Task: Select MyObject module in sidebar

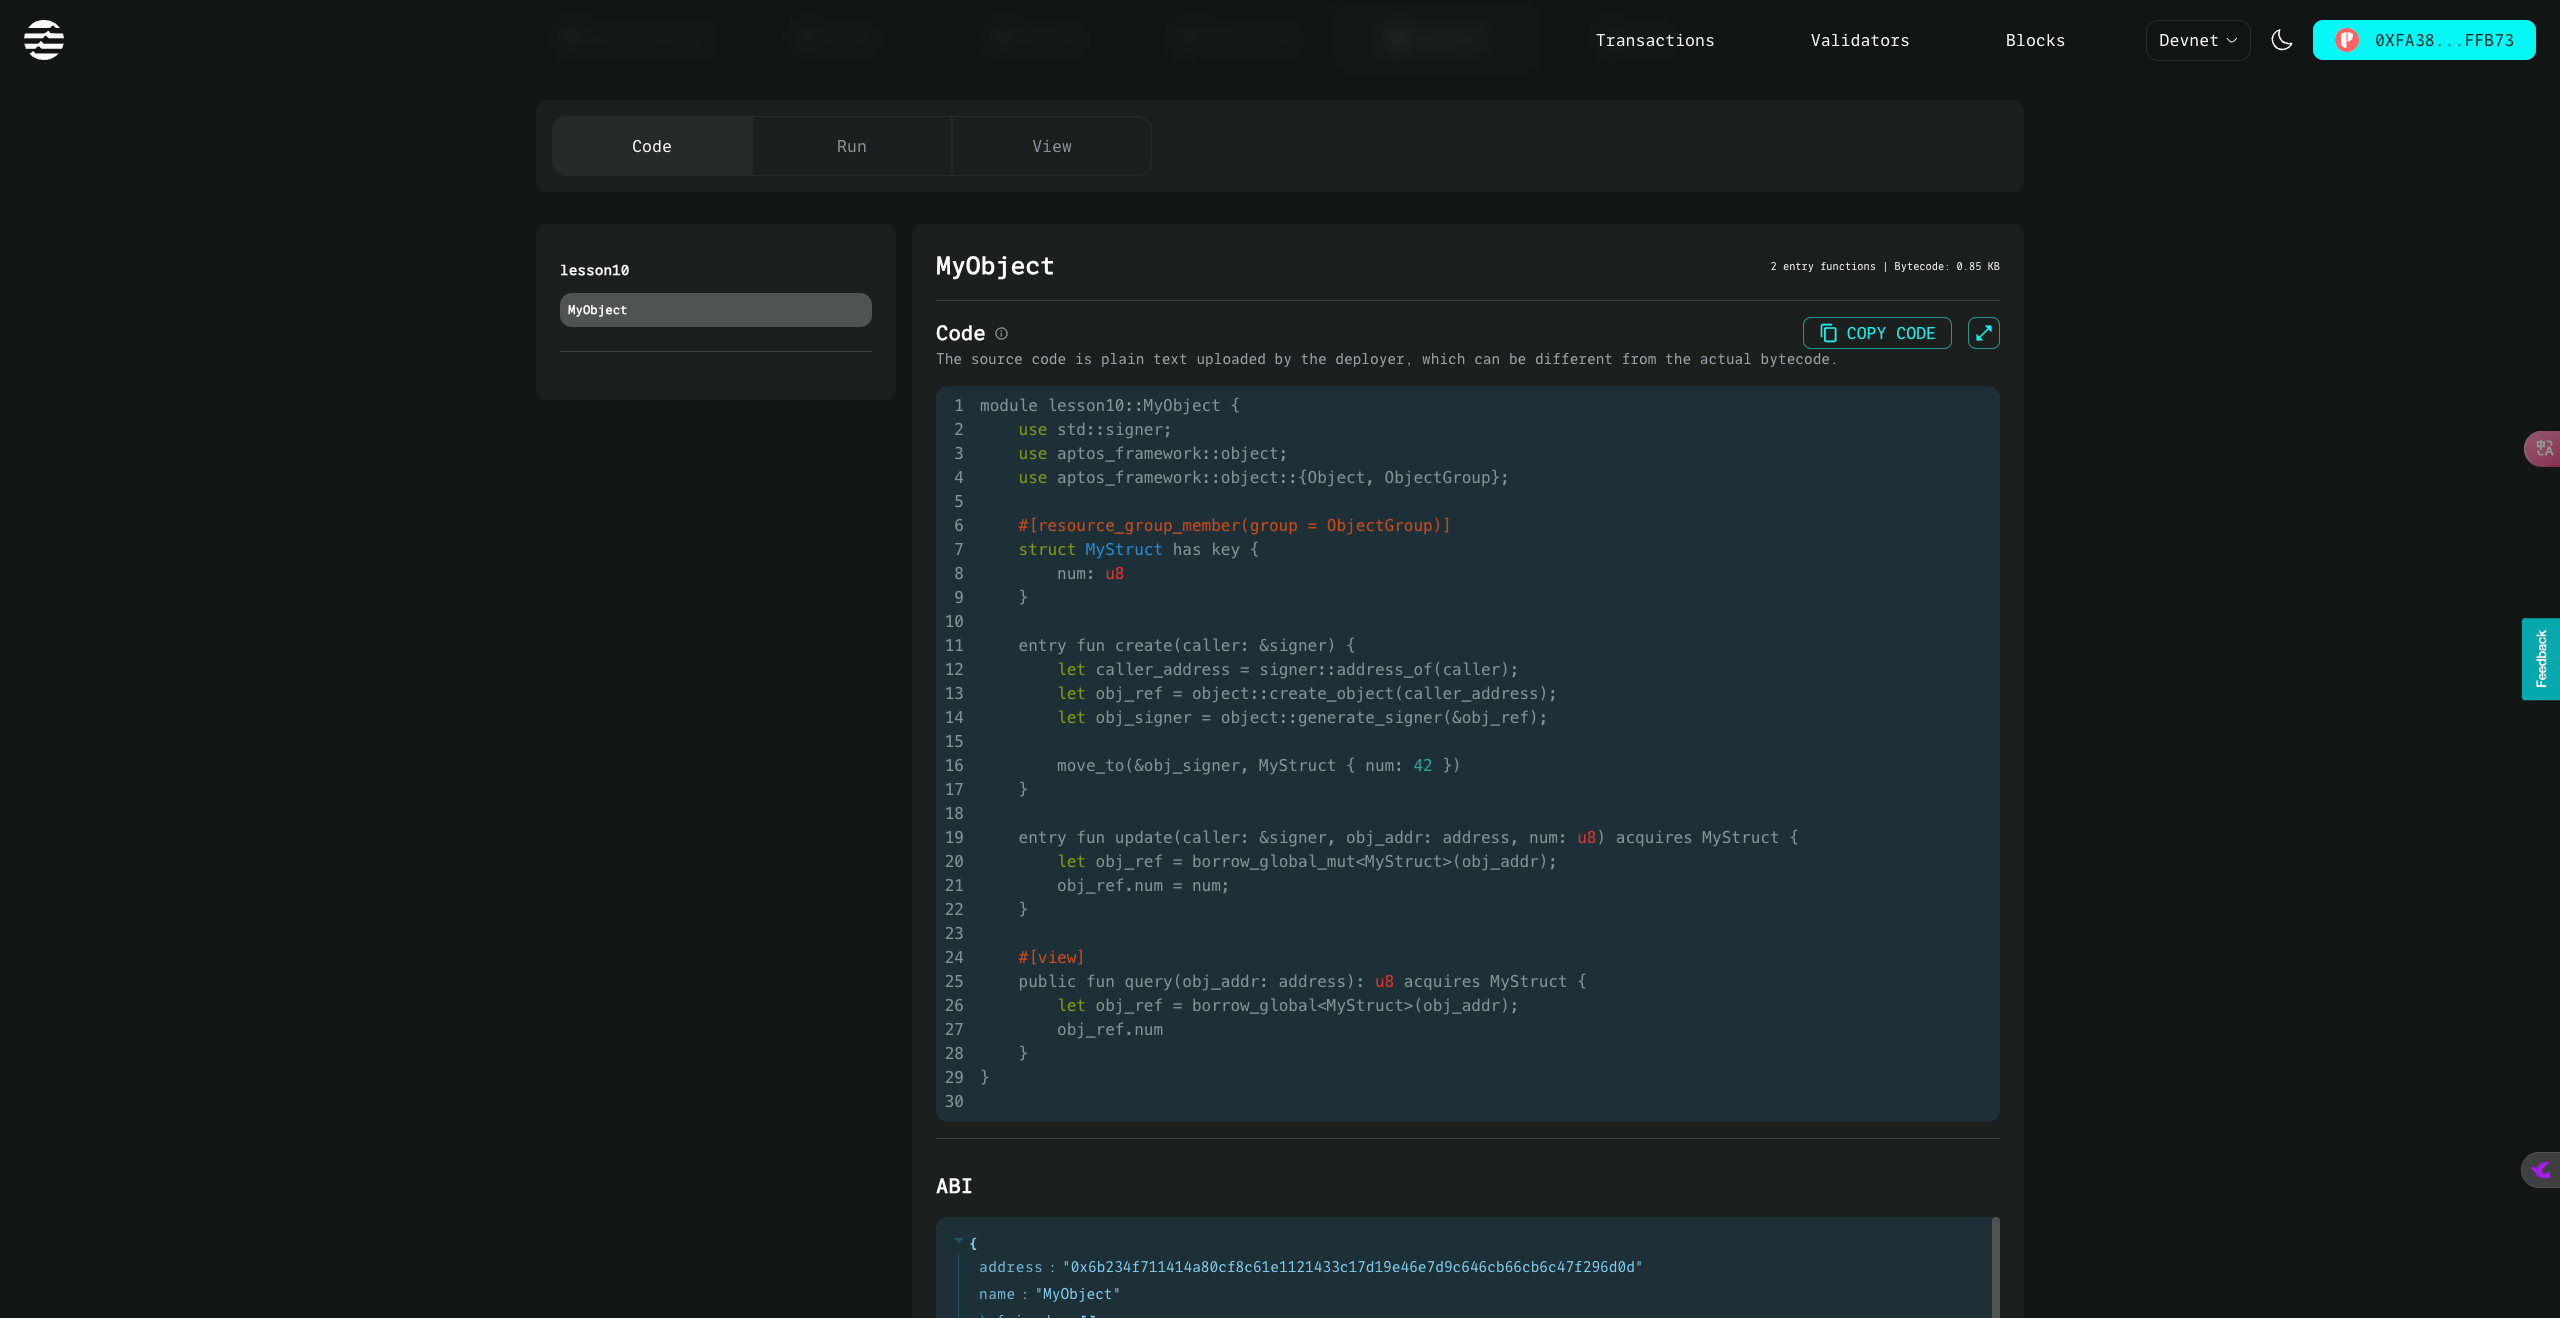Action: pos(716,310)
